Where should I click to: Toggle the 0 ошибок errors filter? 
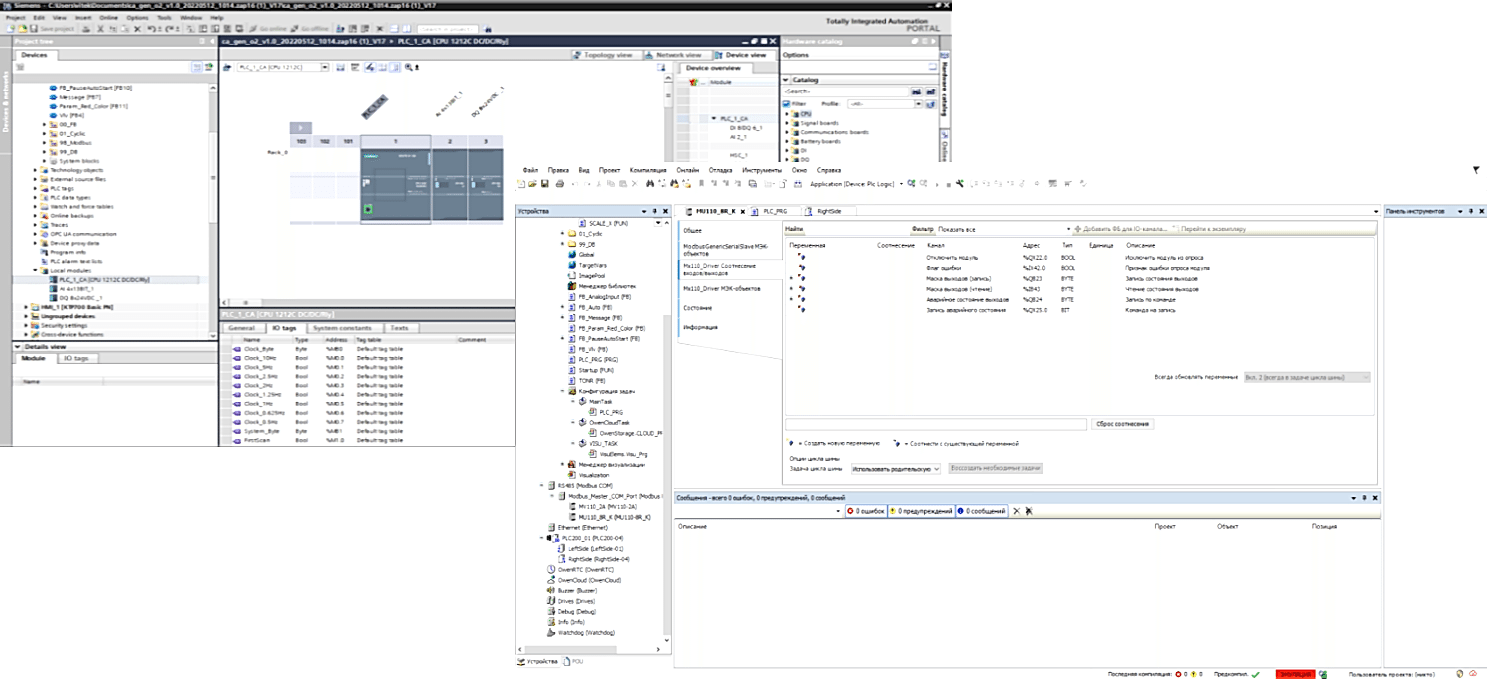(x=865, y=511)
